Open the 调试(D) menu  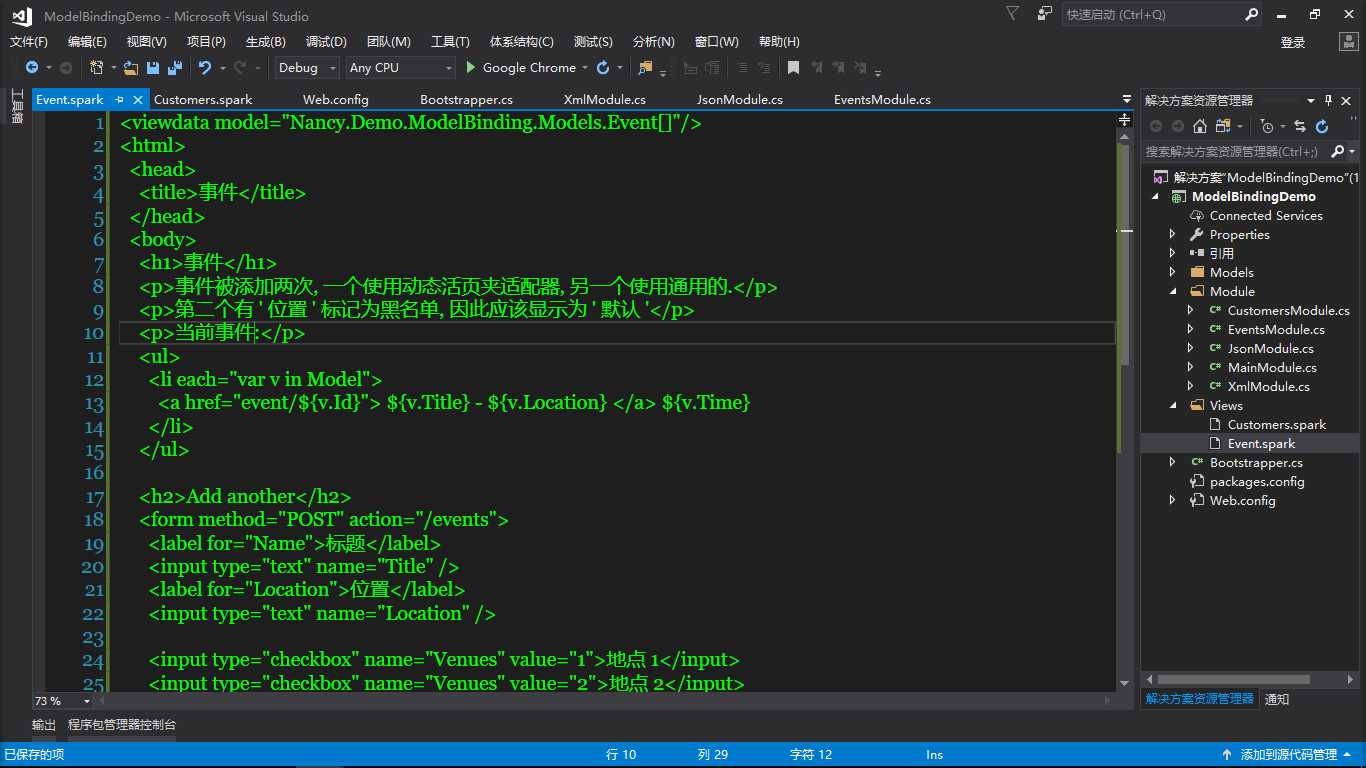coord(326,42)
